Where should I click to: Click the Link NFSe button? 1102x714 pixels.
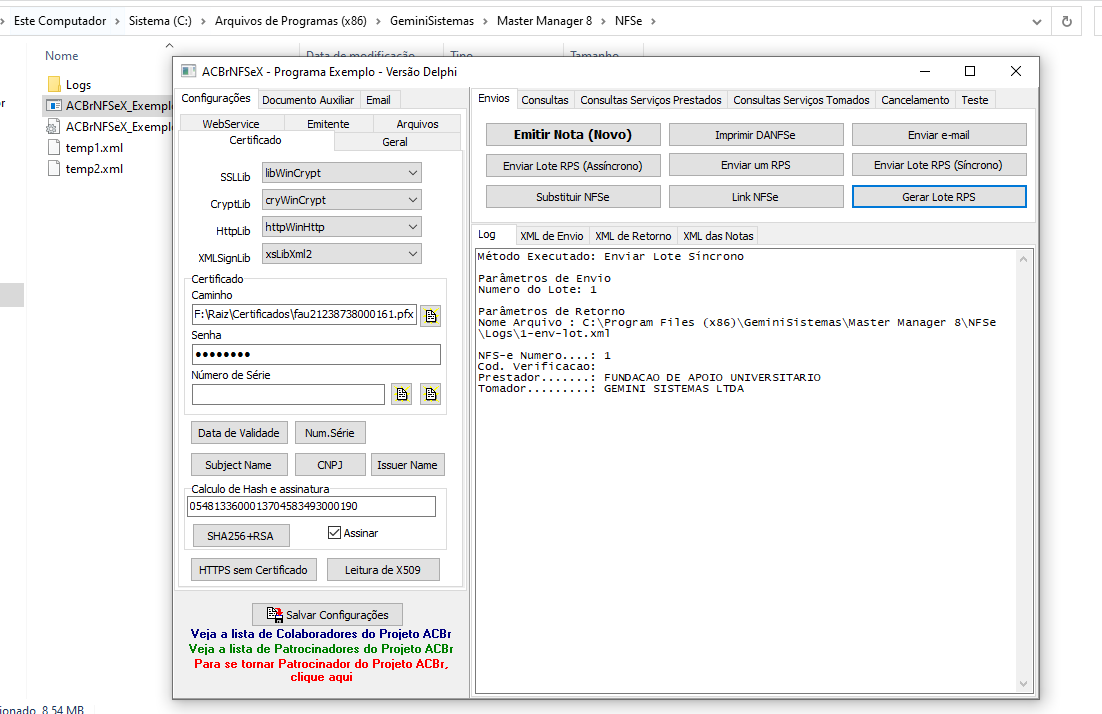(756, 197)
